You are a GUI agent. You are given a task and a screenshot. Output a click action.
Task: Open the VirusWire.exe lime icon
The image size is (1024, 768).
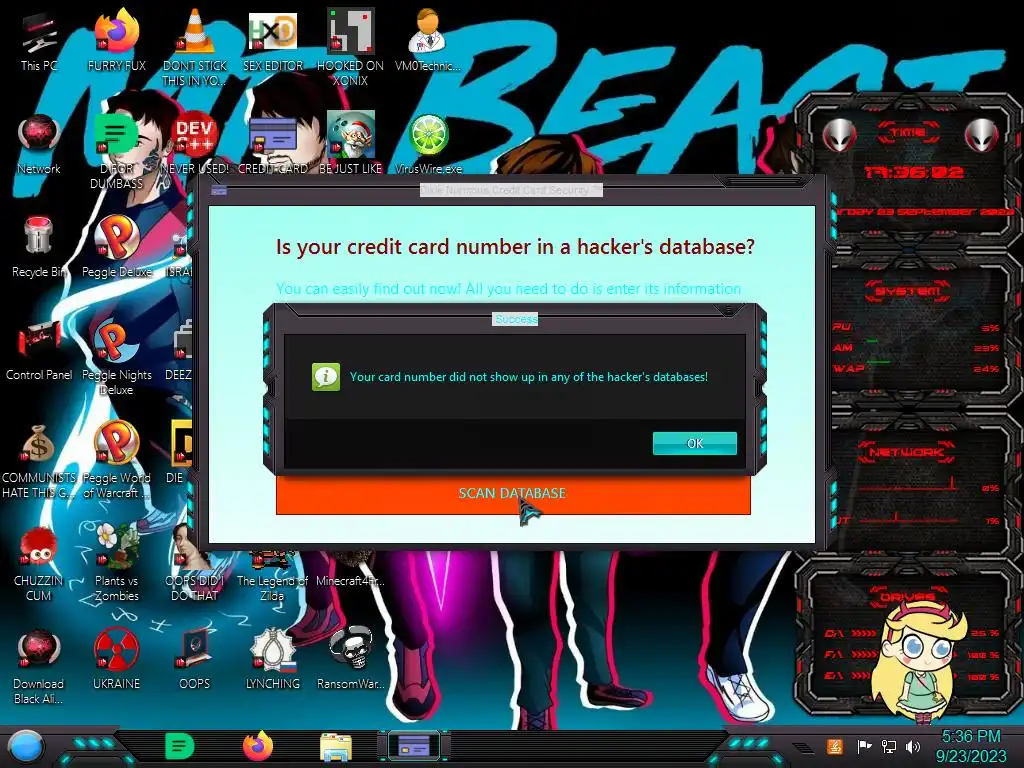pos(428,144)
